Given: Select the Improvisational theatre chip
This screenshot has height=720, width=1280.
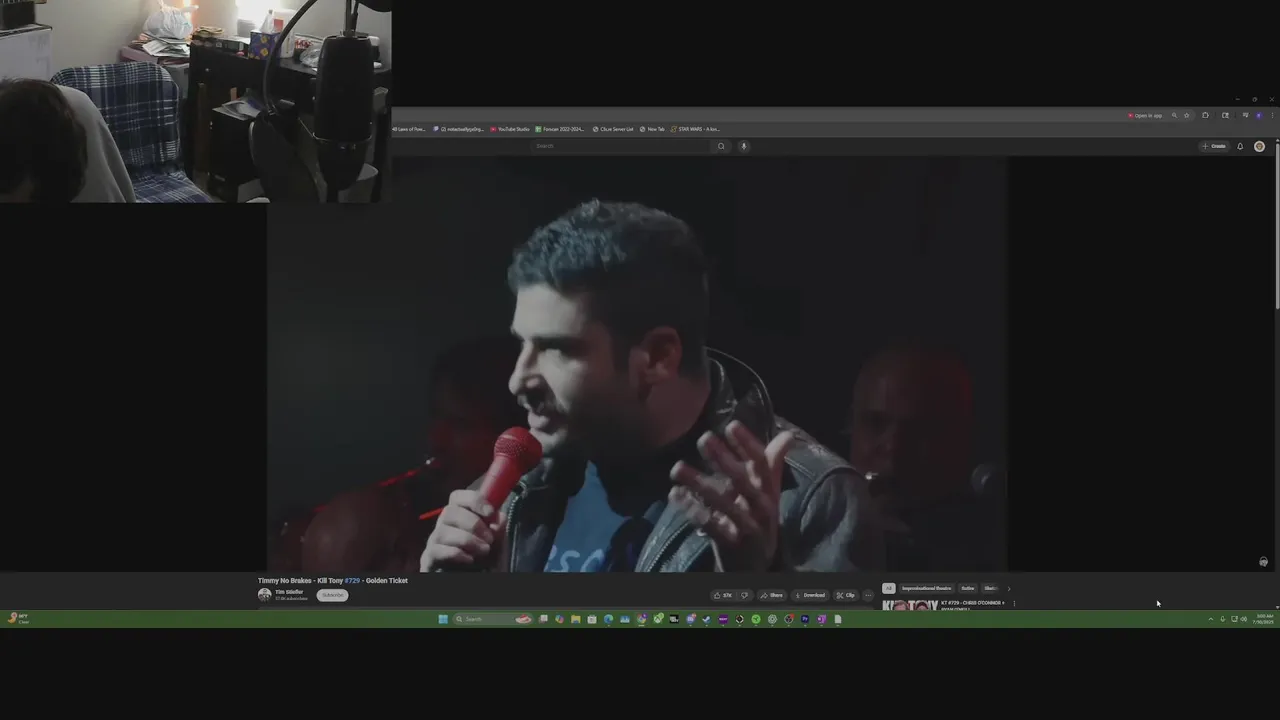Looking at the screenshot, I should 927,588.
